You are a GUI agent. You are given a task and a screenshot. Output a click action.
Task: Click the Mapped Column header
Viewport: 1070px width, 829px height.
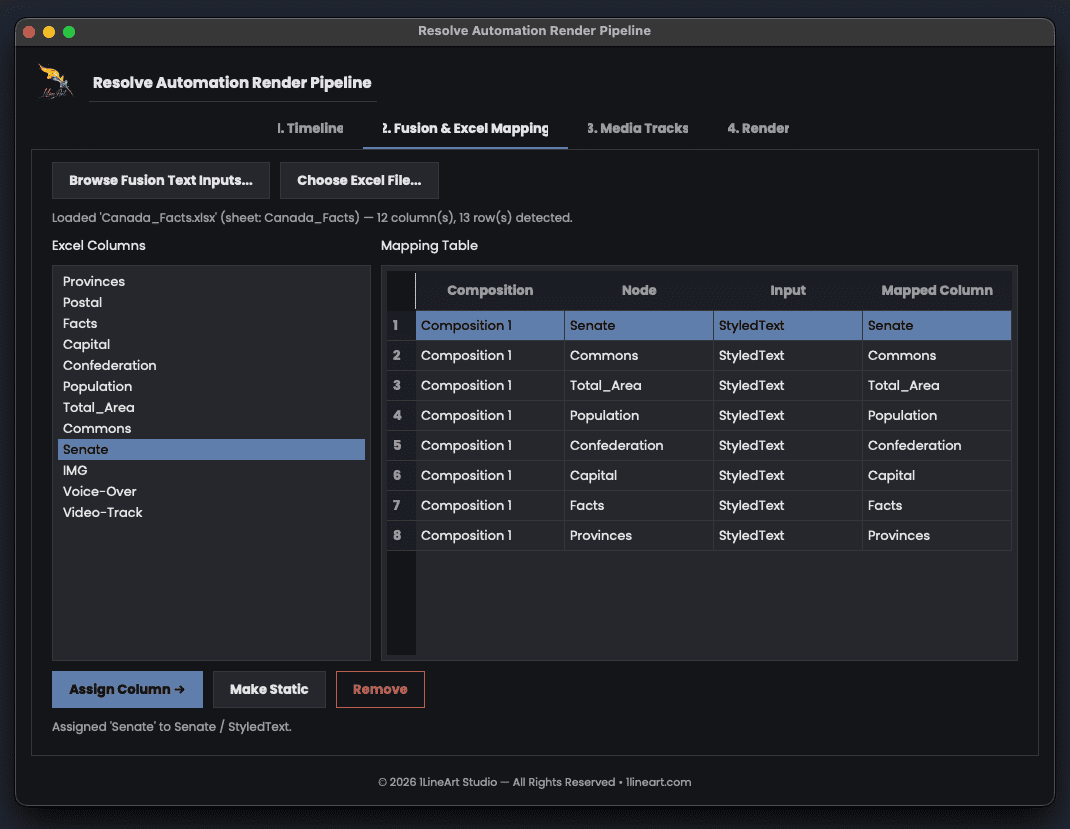[x=937, y=291]
